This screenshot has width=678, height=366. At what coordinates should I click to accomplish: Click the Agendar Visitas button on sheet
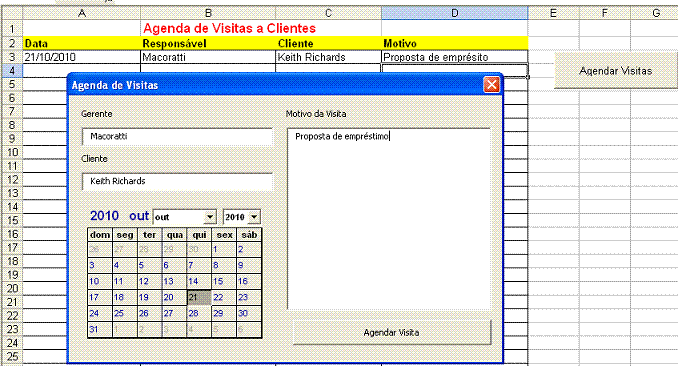[x=616, y=71]
